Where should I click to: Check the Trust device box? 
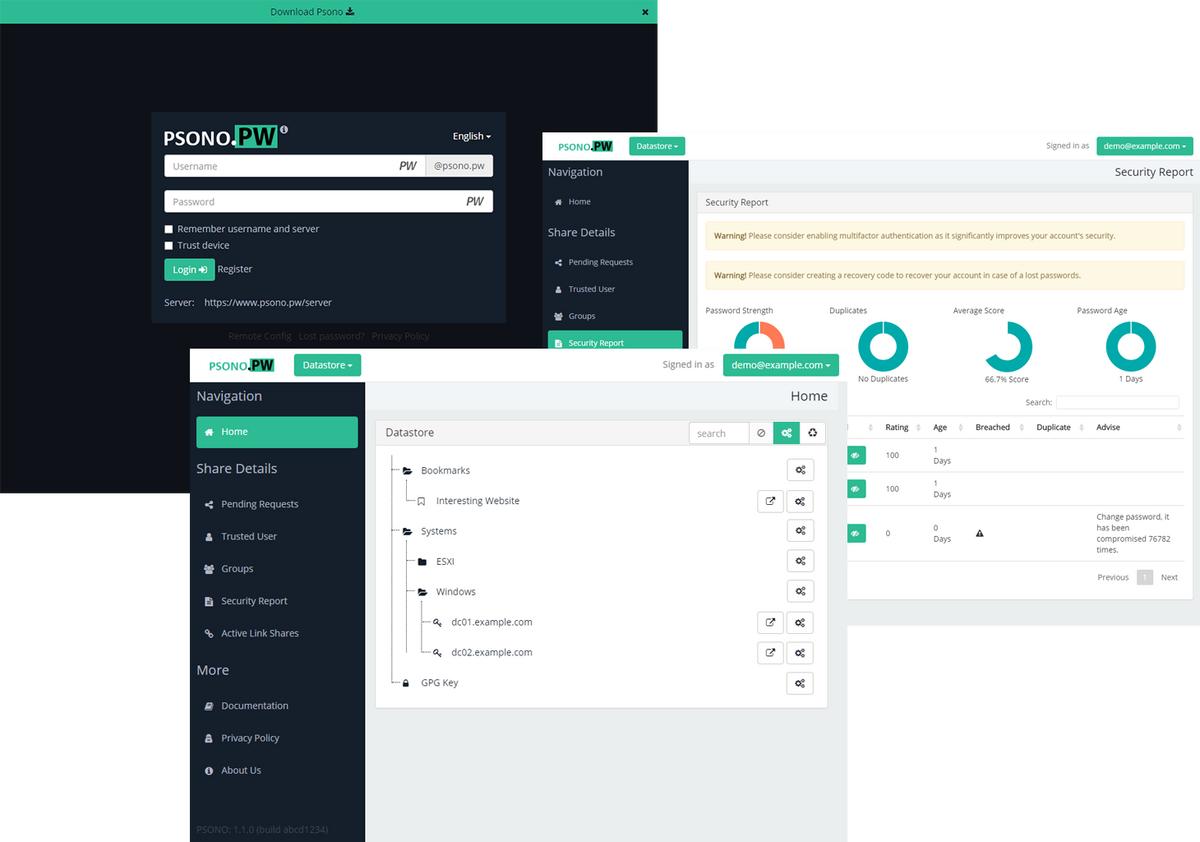pyautogui.click(x=169, y=245)
